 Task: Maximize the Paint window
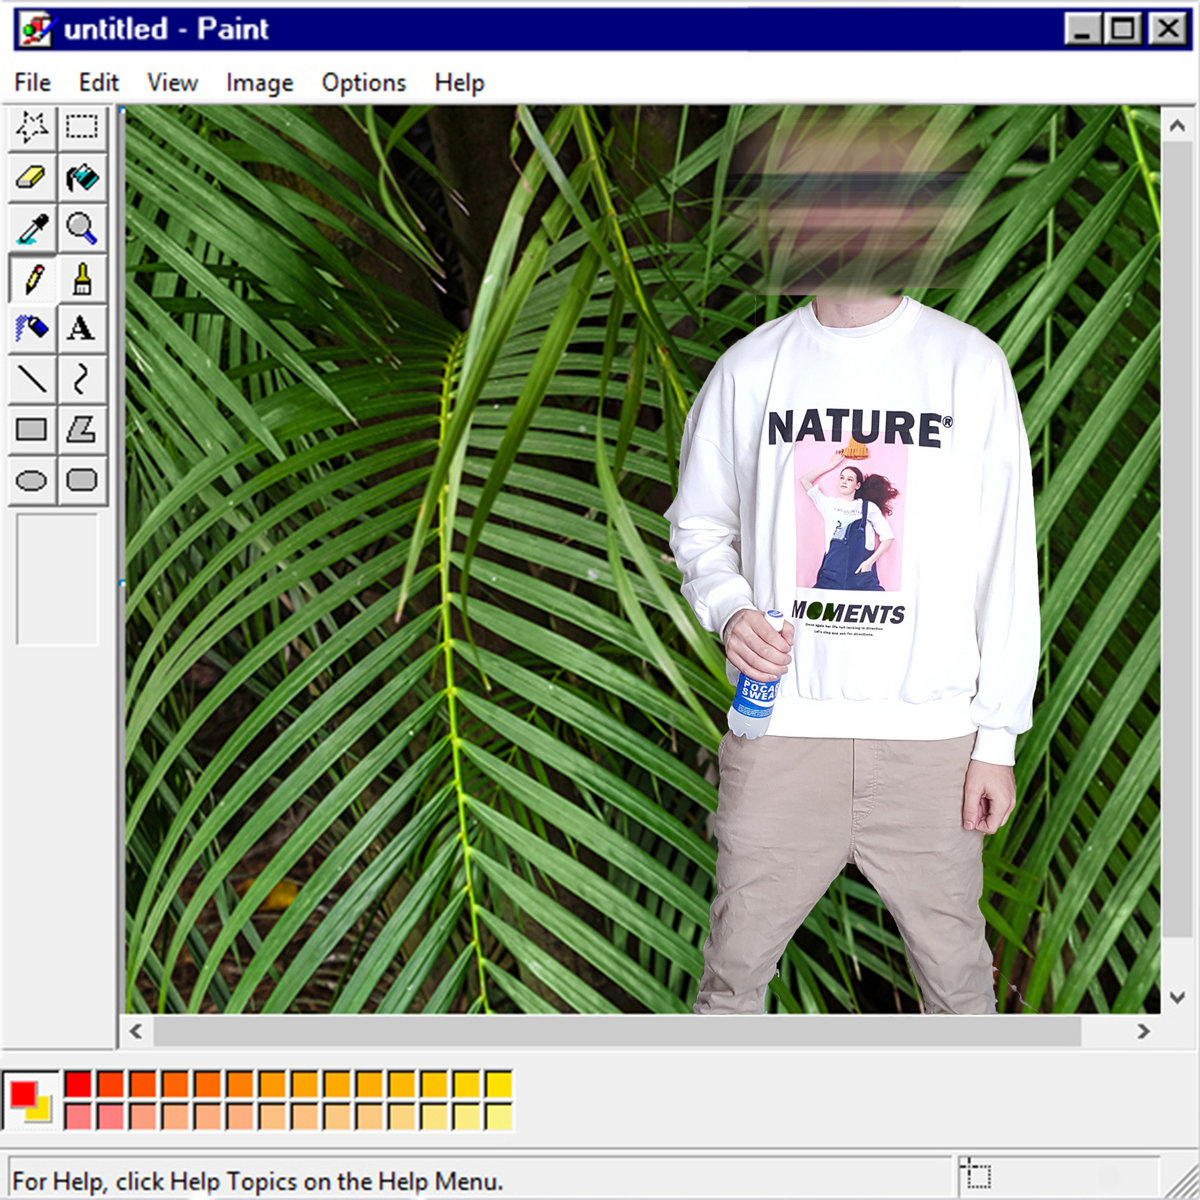[x=1124, y=29]
